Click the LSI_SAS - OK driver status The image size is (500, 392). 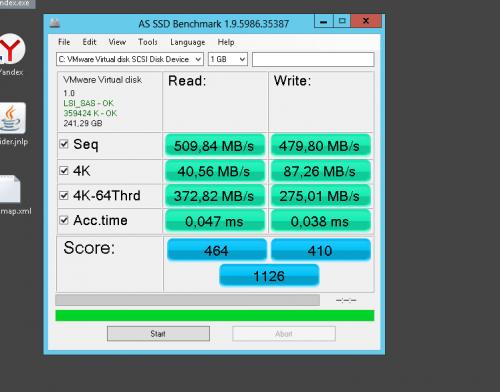89,103
